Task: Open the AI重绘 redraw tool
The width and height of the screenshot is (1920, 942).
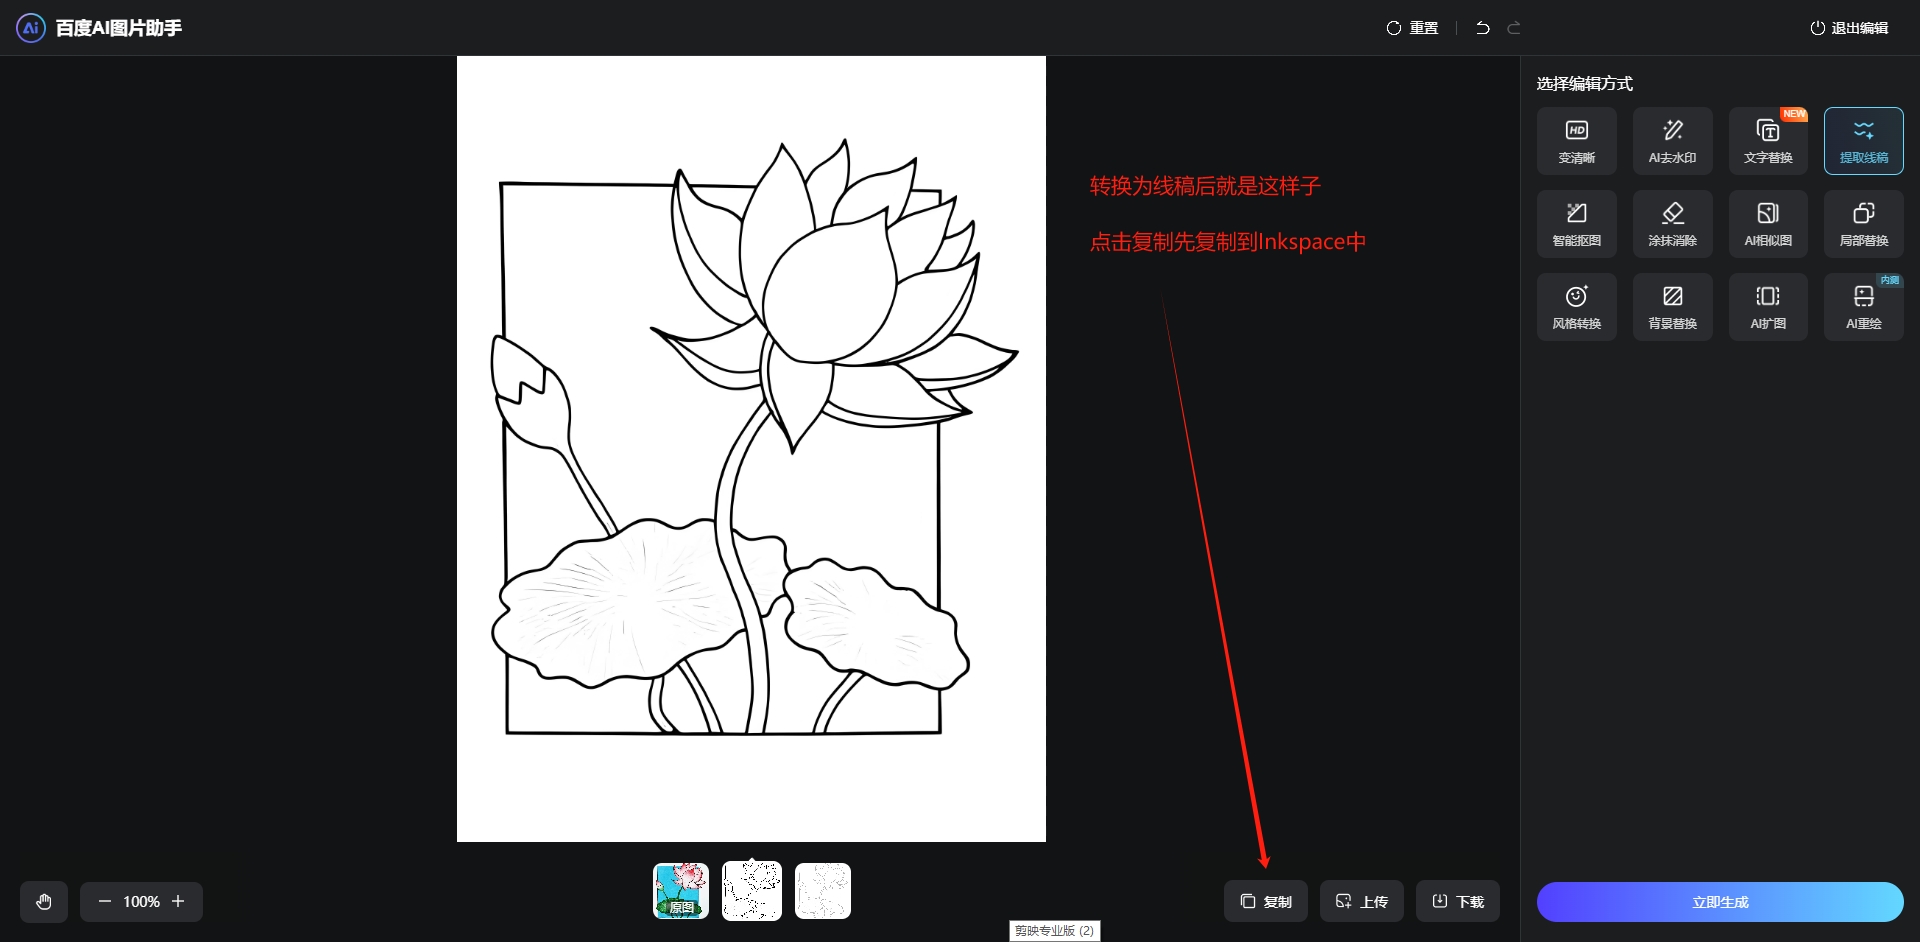Action: [1863, 307]
